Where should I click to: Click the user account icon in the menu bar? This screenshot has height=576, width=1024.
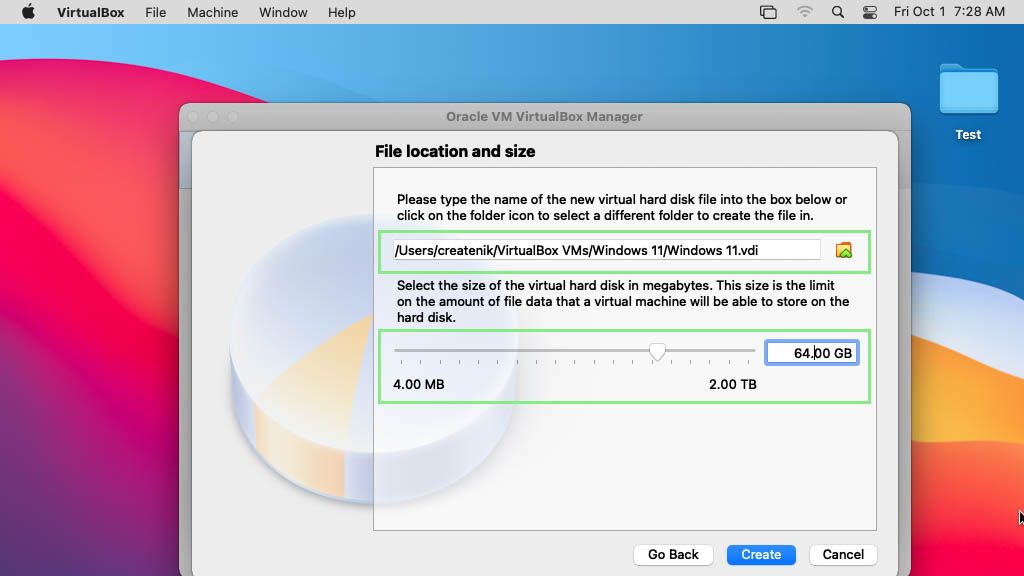(869, 12)
